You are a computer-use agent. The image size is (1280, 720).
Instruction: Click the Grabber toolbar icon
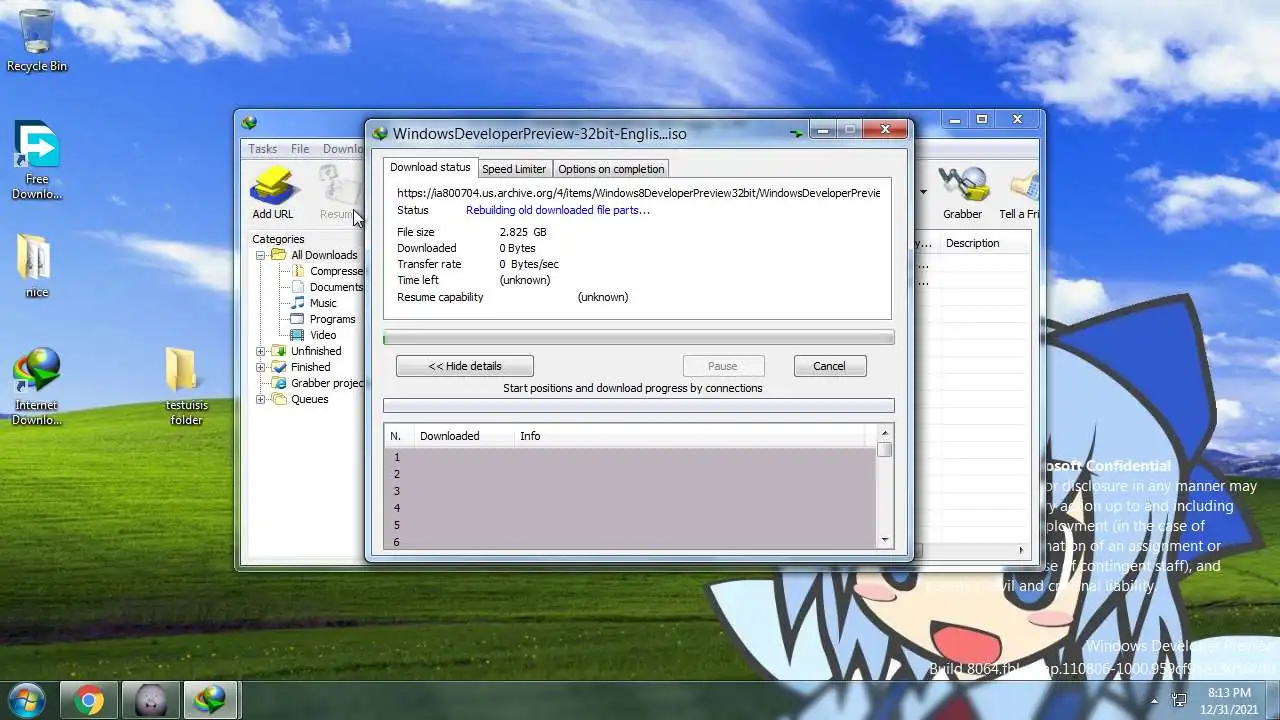click(x=962, y=192)
